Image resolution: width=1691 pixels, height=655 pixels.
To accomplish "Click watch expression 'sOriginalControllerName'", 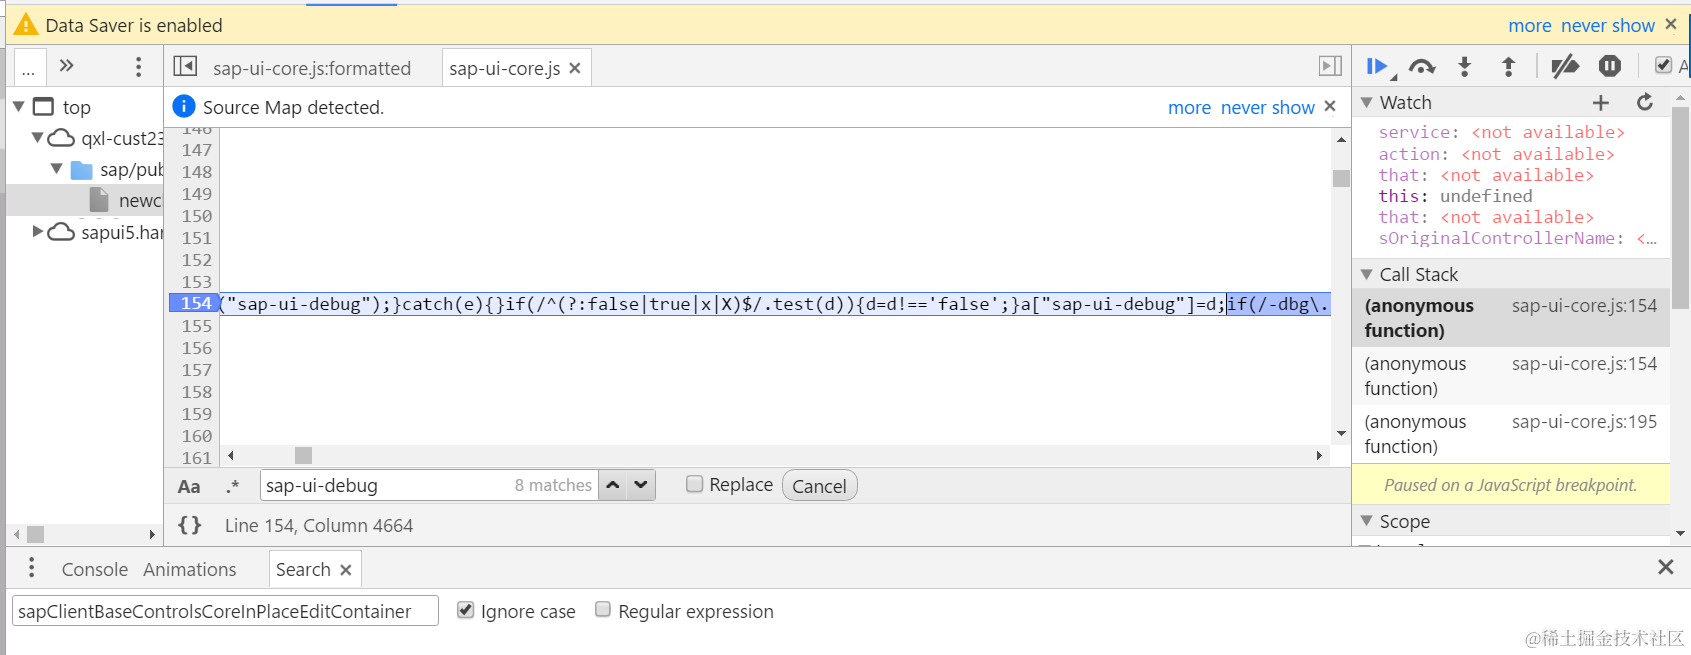I will [x=1517, y=238].
